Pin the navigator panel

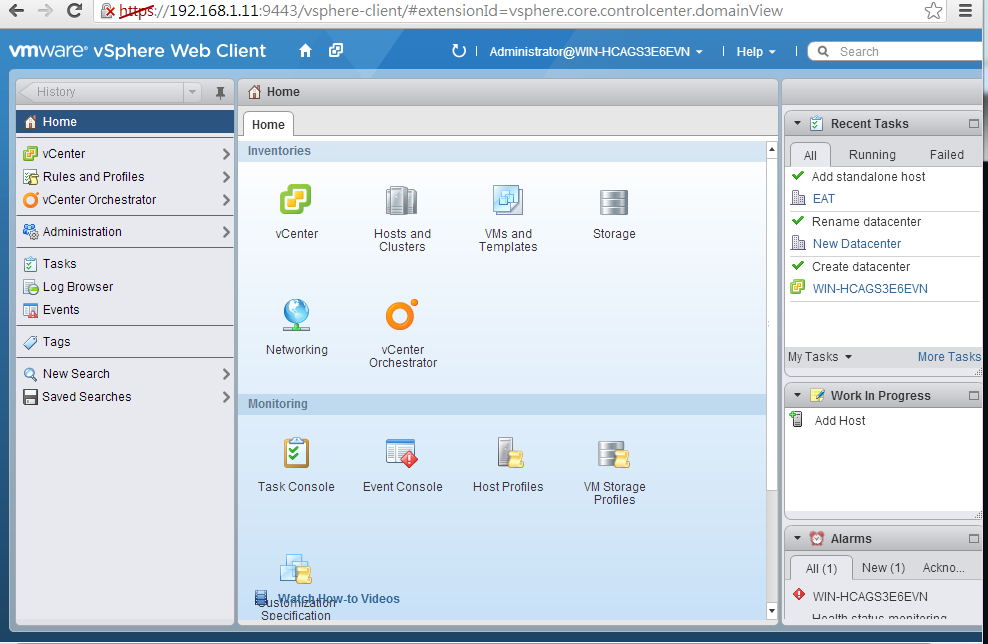coord(220,93)
